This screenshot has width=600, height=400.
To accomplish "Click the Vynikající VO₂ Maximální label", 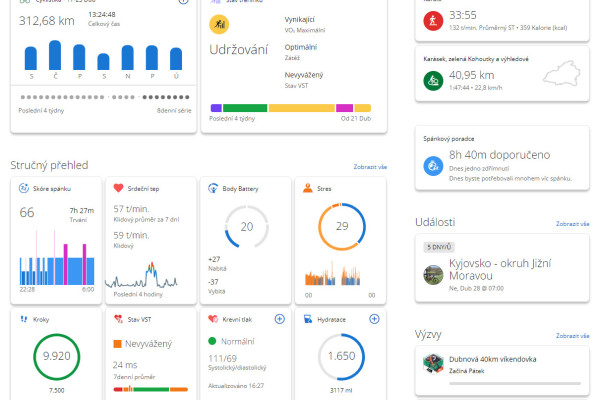I will coord(305,24).
